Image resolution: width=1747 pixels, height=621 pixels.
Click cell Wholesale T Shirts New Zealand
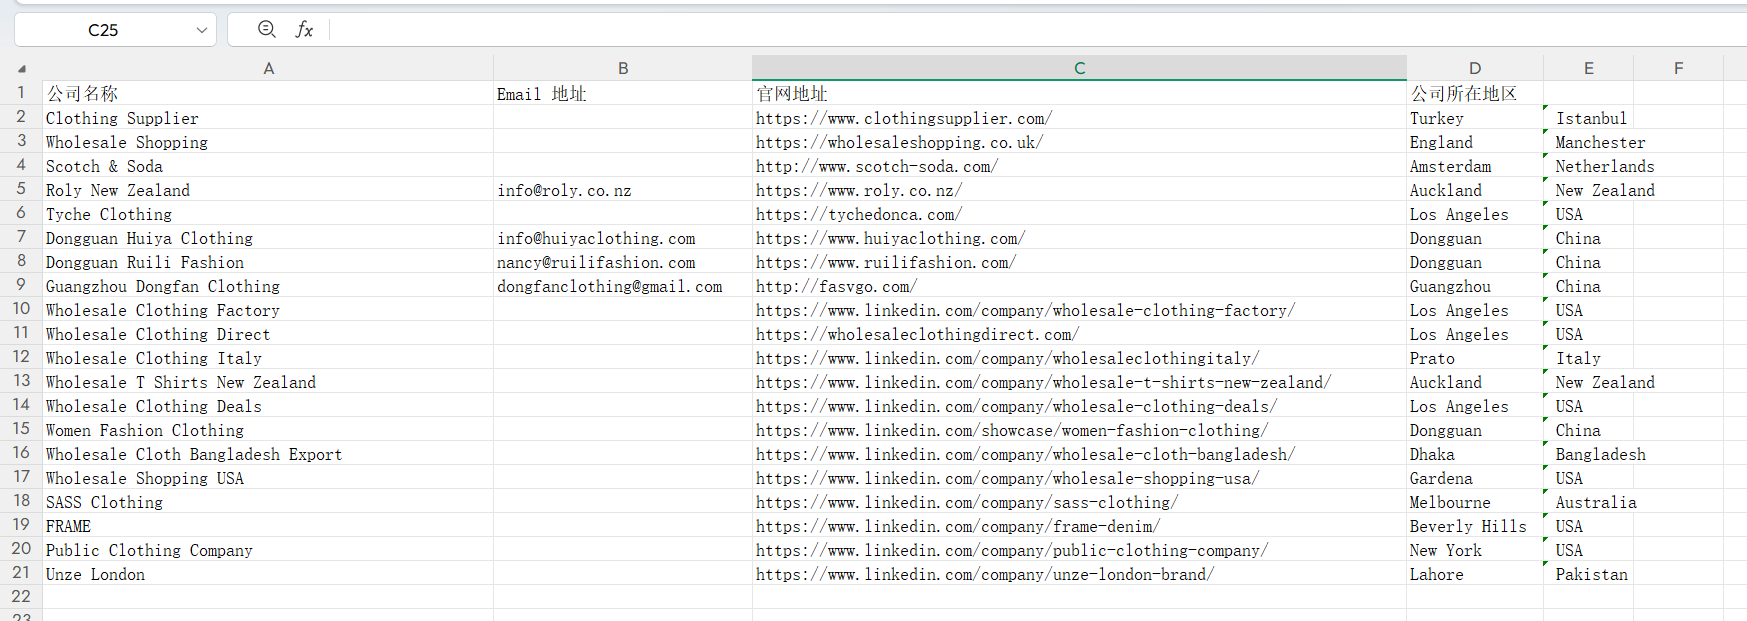tap(268, 382)
